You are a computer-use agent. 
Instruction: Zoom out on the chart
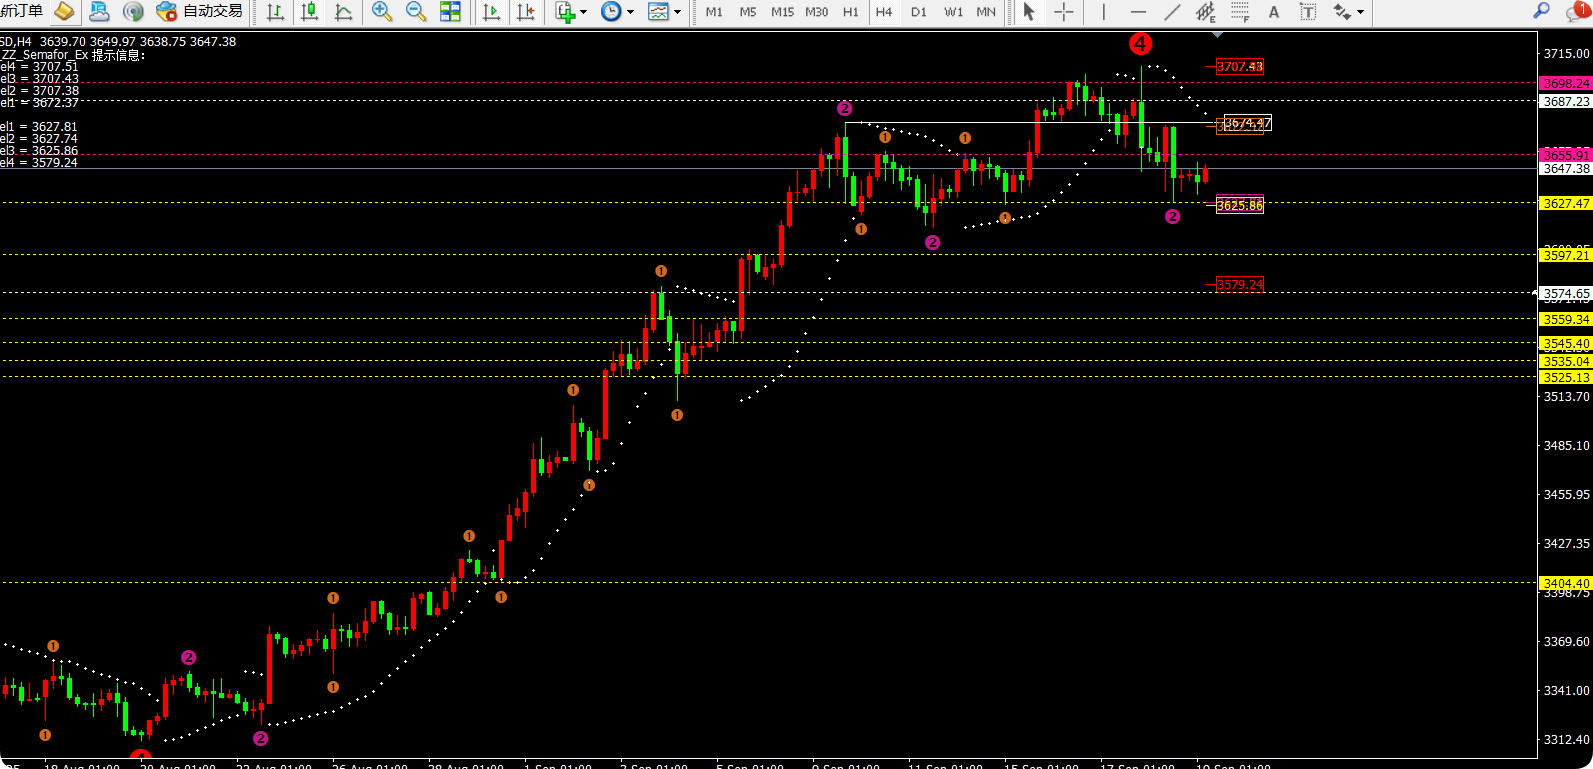point(416,11)
